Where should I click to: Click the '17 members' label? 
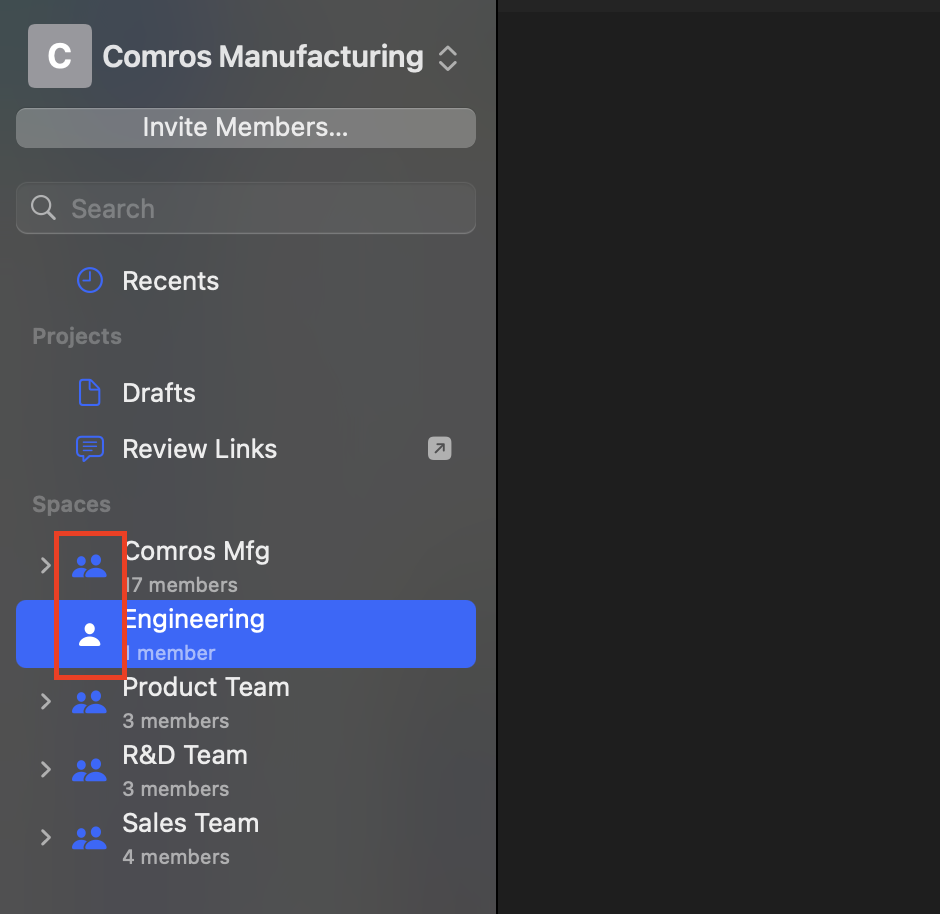[180, 585]
